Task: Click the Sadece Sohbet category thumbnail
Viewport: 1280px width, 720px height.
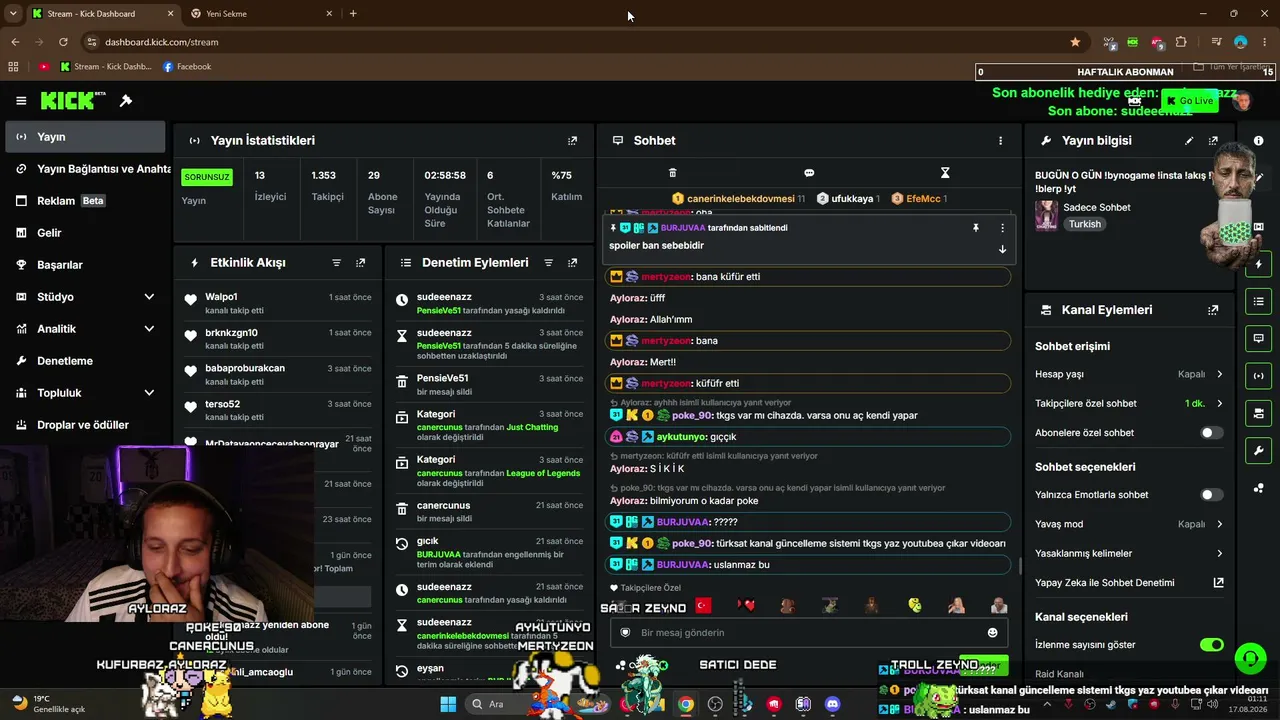Action: coord(1047,215)
